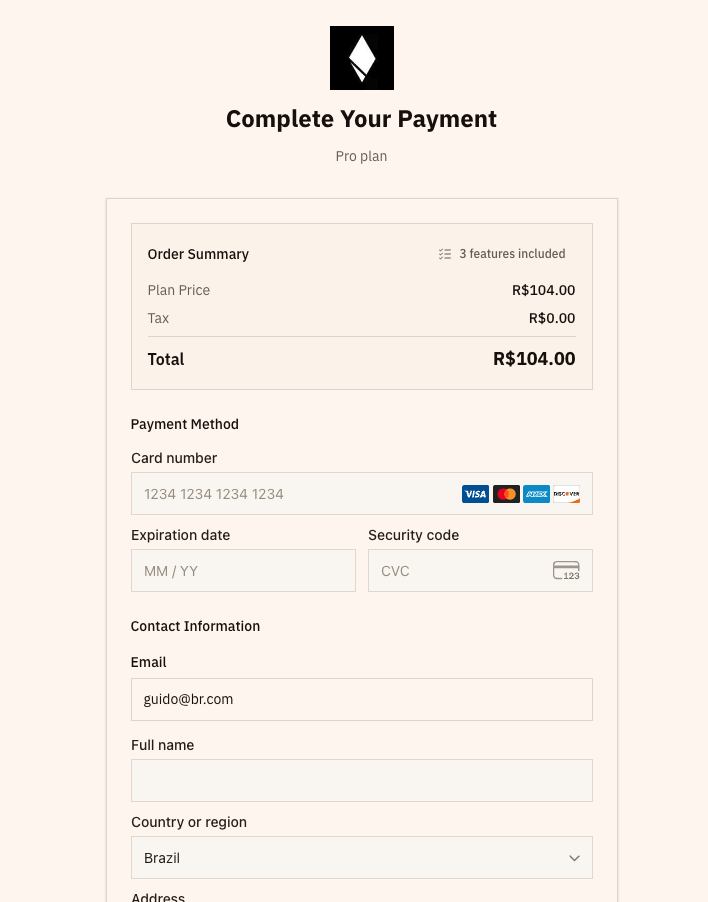Click the Email field containing guido@br.com
The height and width of the screenshot is (902, 708).
pos(361,700)
